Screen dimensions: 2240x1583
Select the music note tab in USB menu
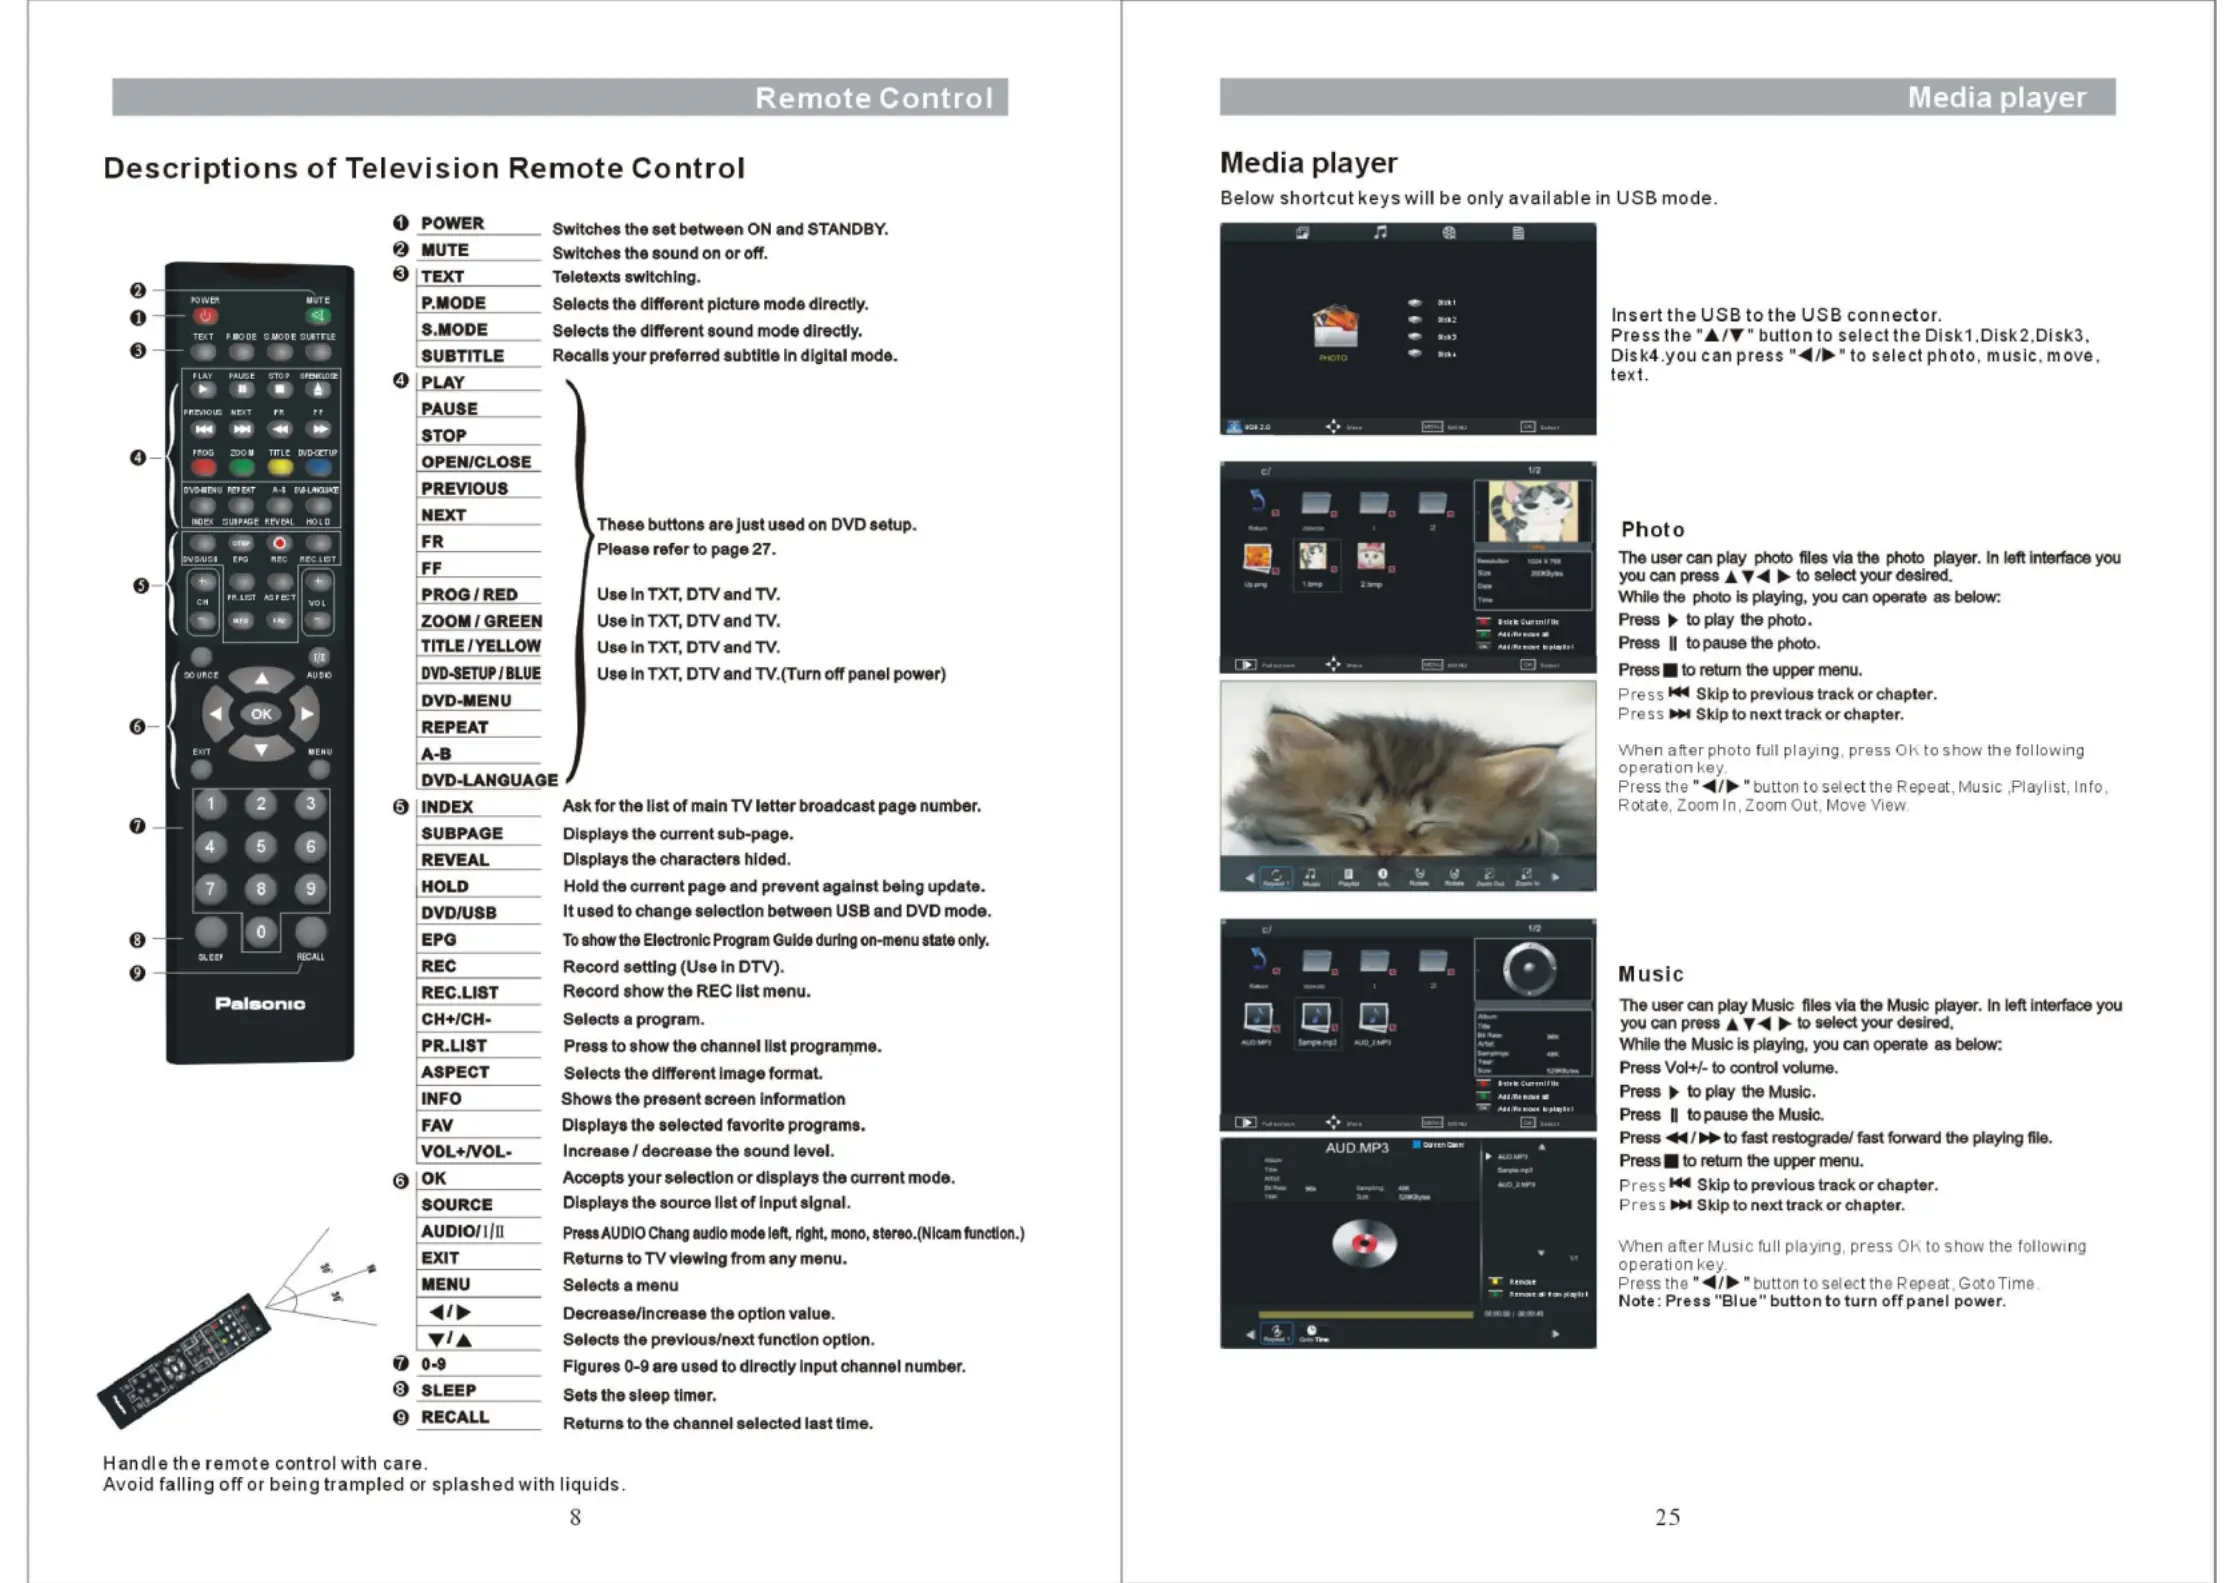(x=1380, y=232)
